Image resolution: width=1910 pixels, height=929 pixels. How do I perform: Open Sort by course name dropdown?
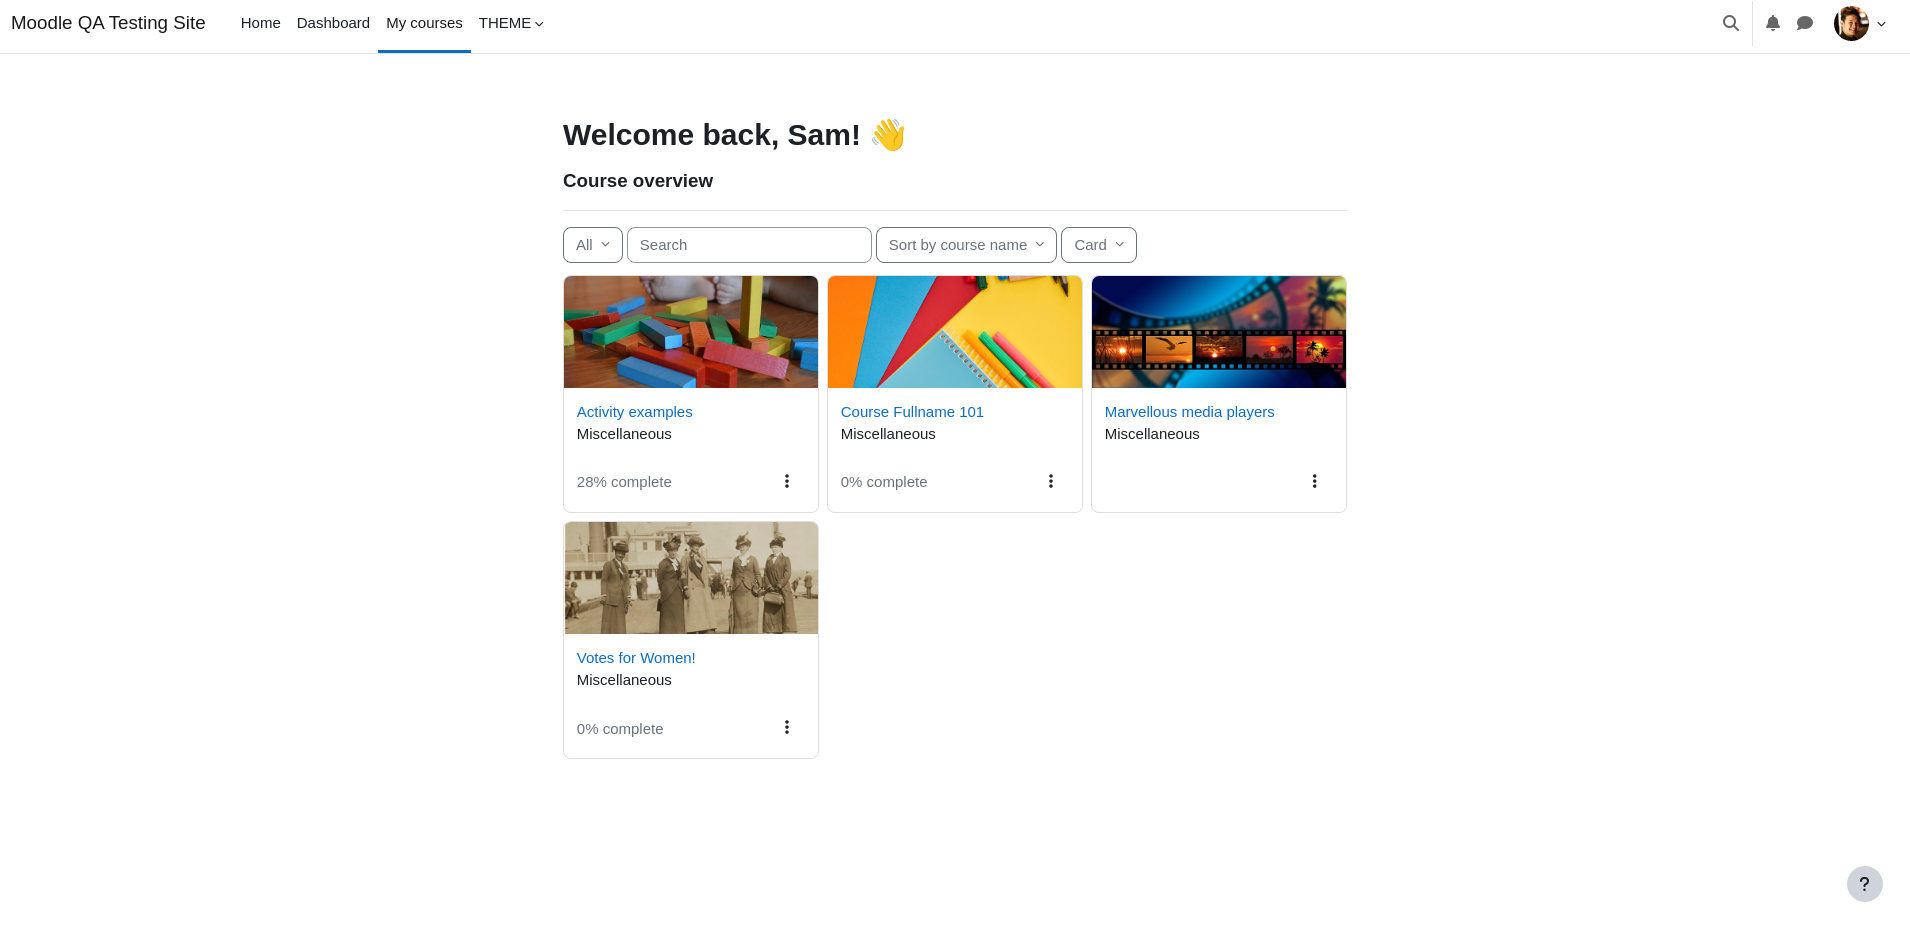click(x=966, y=245)
